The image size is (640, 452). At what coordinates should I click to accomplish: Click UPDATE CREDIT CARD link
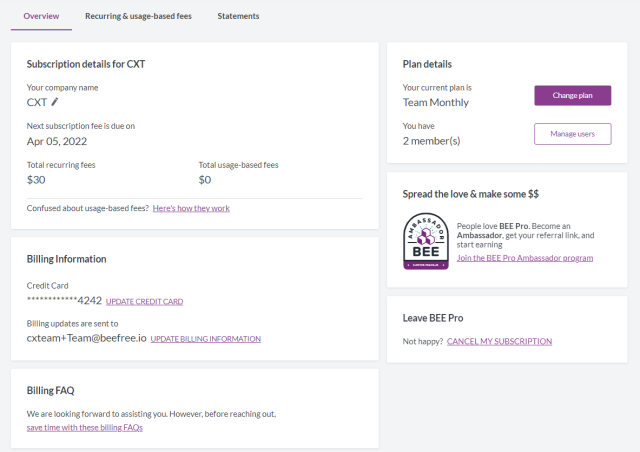[144, 301]
